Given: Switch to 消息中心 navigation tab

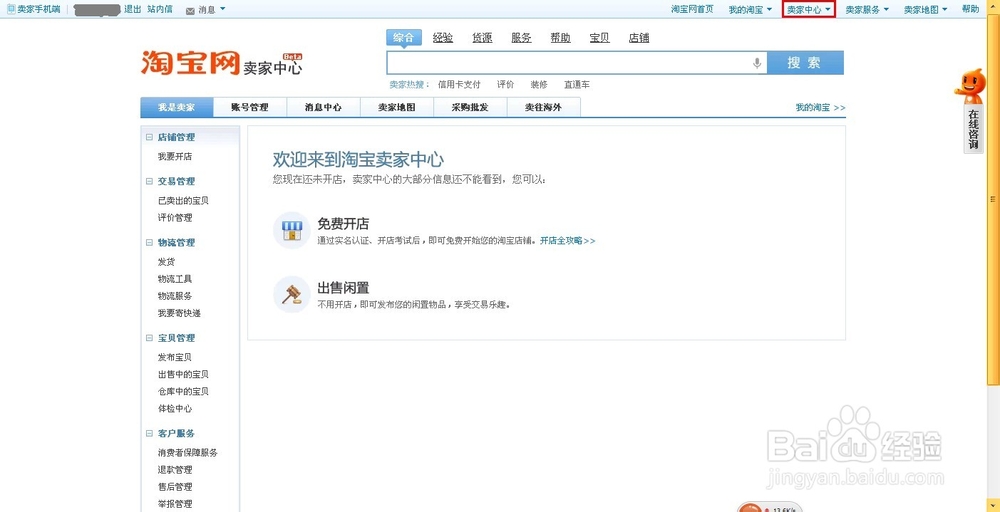Looking at the screenshot, I should pyautogui.click(x=323, y=108).
